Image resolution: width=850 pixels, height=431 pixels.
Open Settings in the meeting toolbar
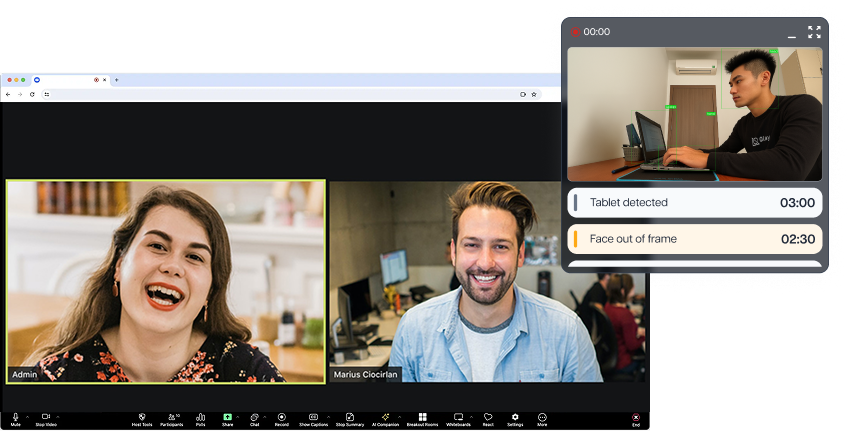[515, 417]
